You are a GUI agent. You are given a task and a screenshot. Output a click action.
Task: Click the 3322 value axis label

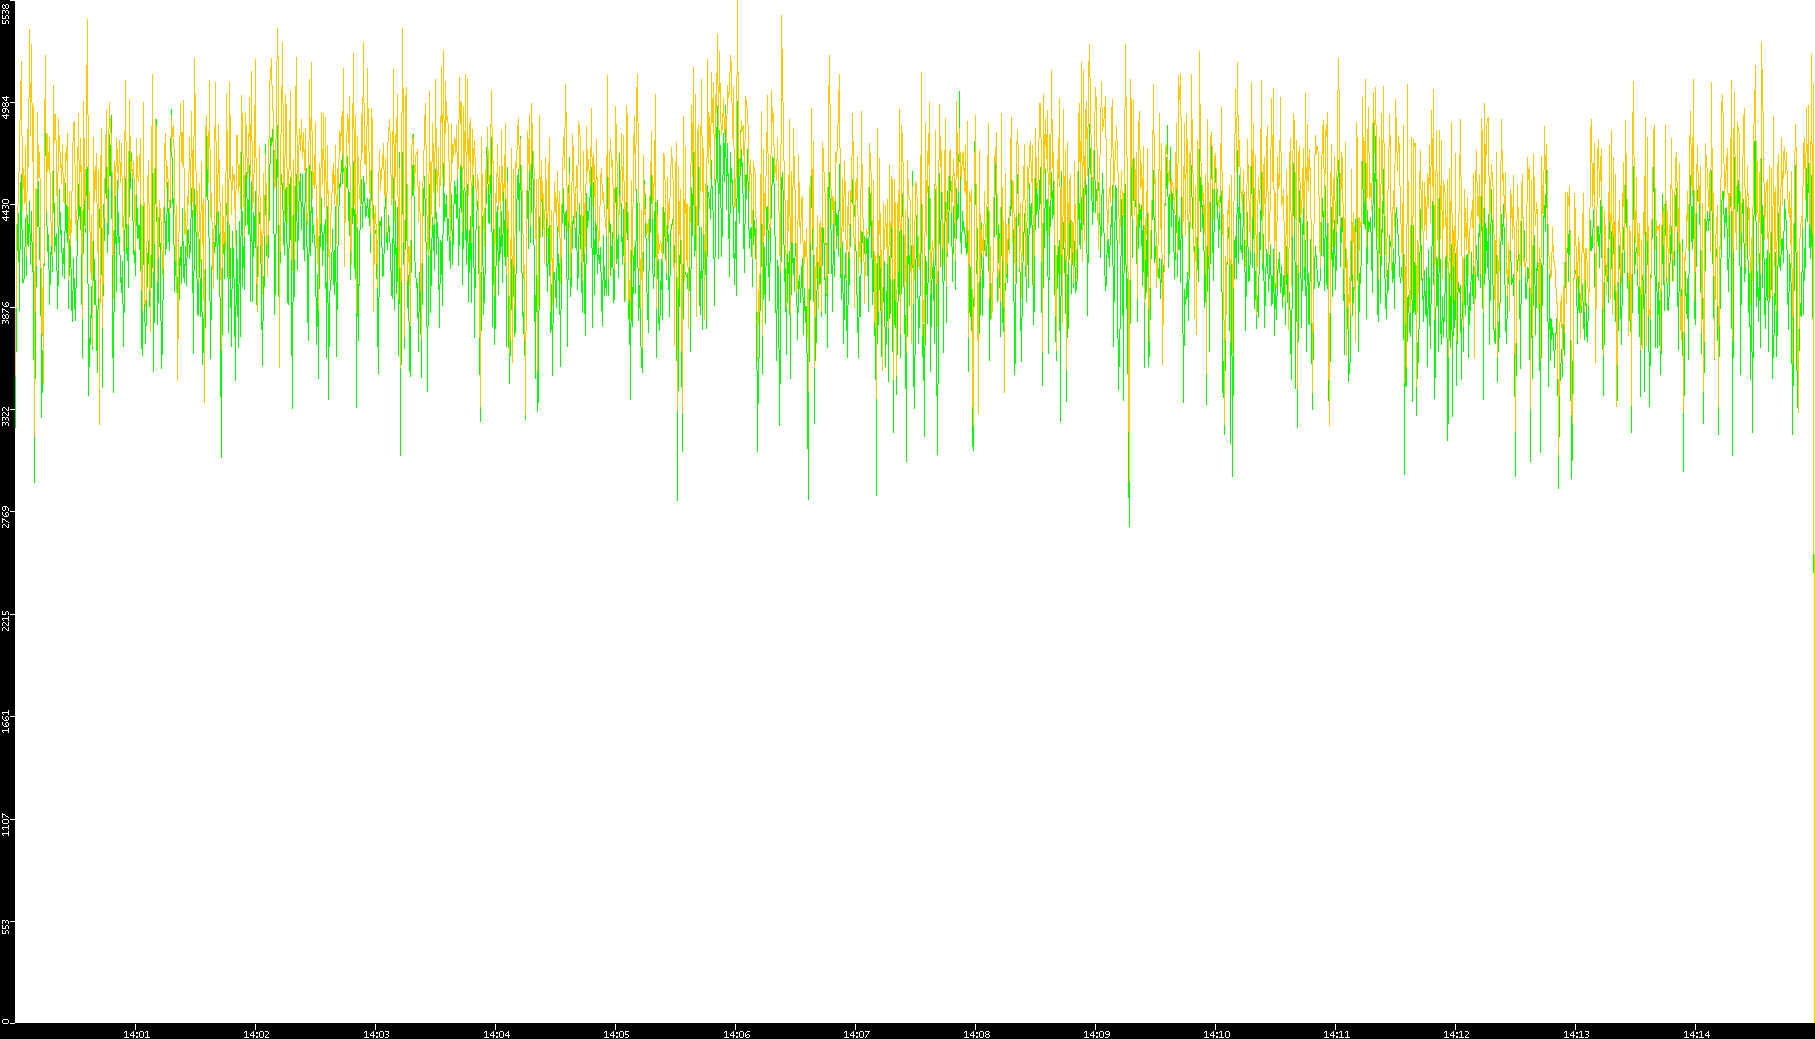[6, 415]
